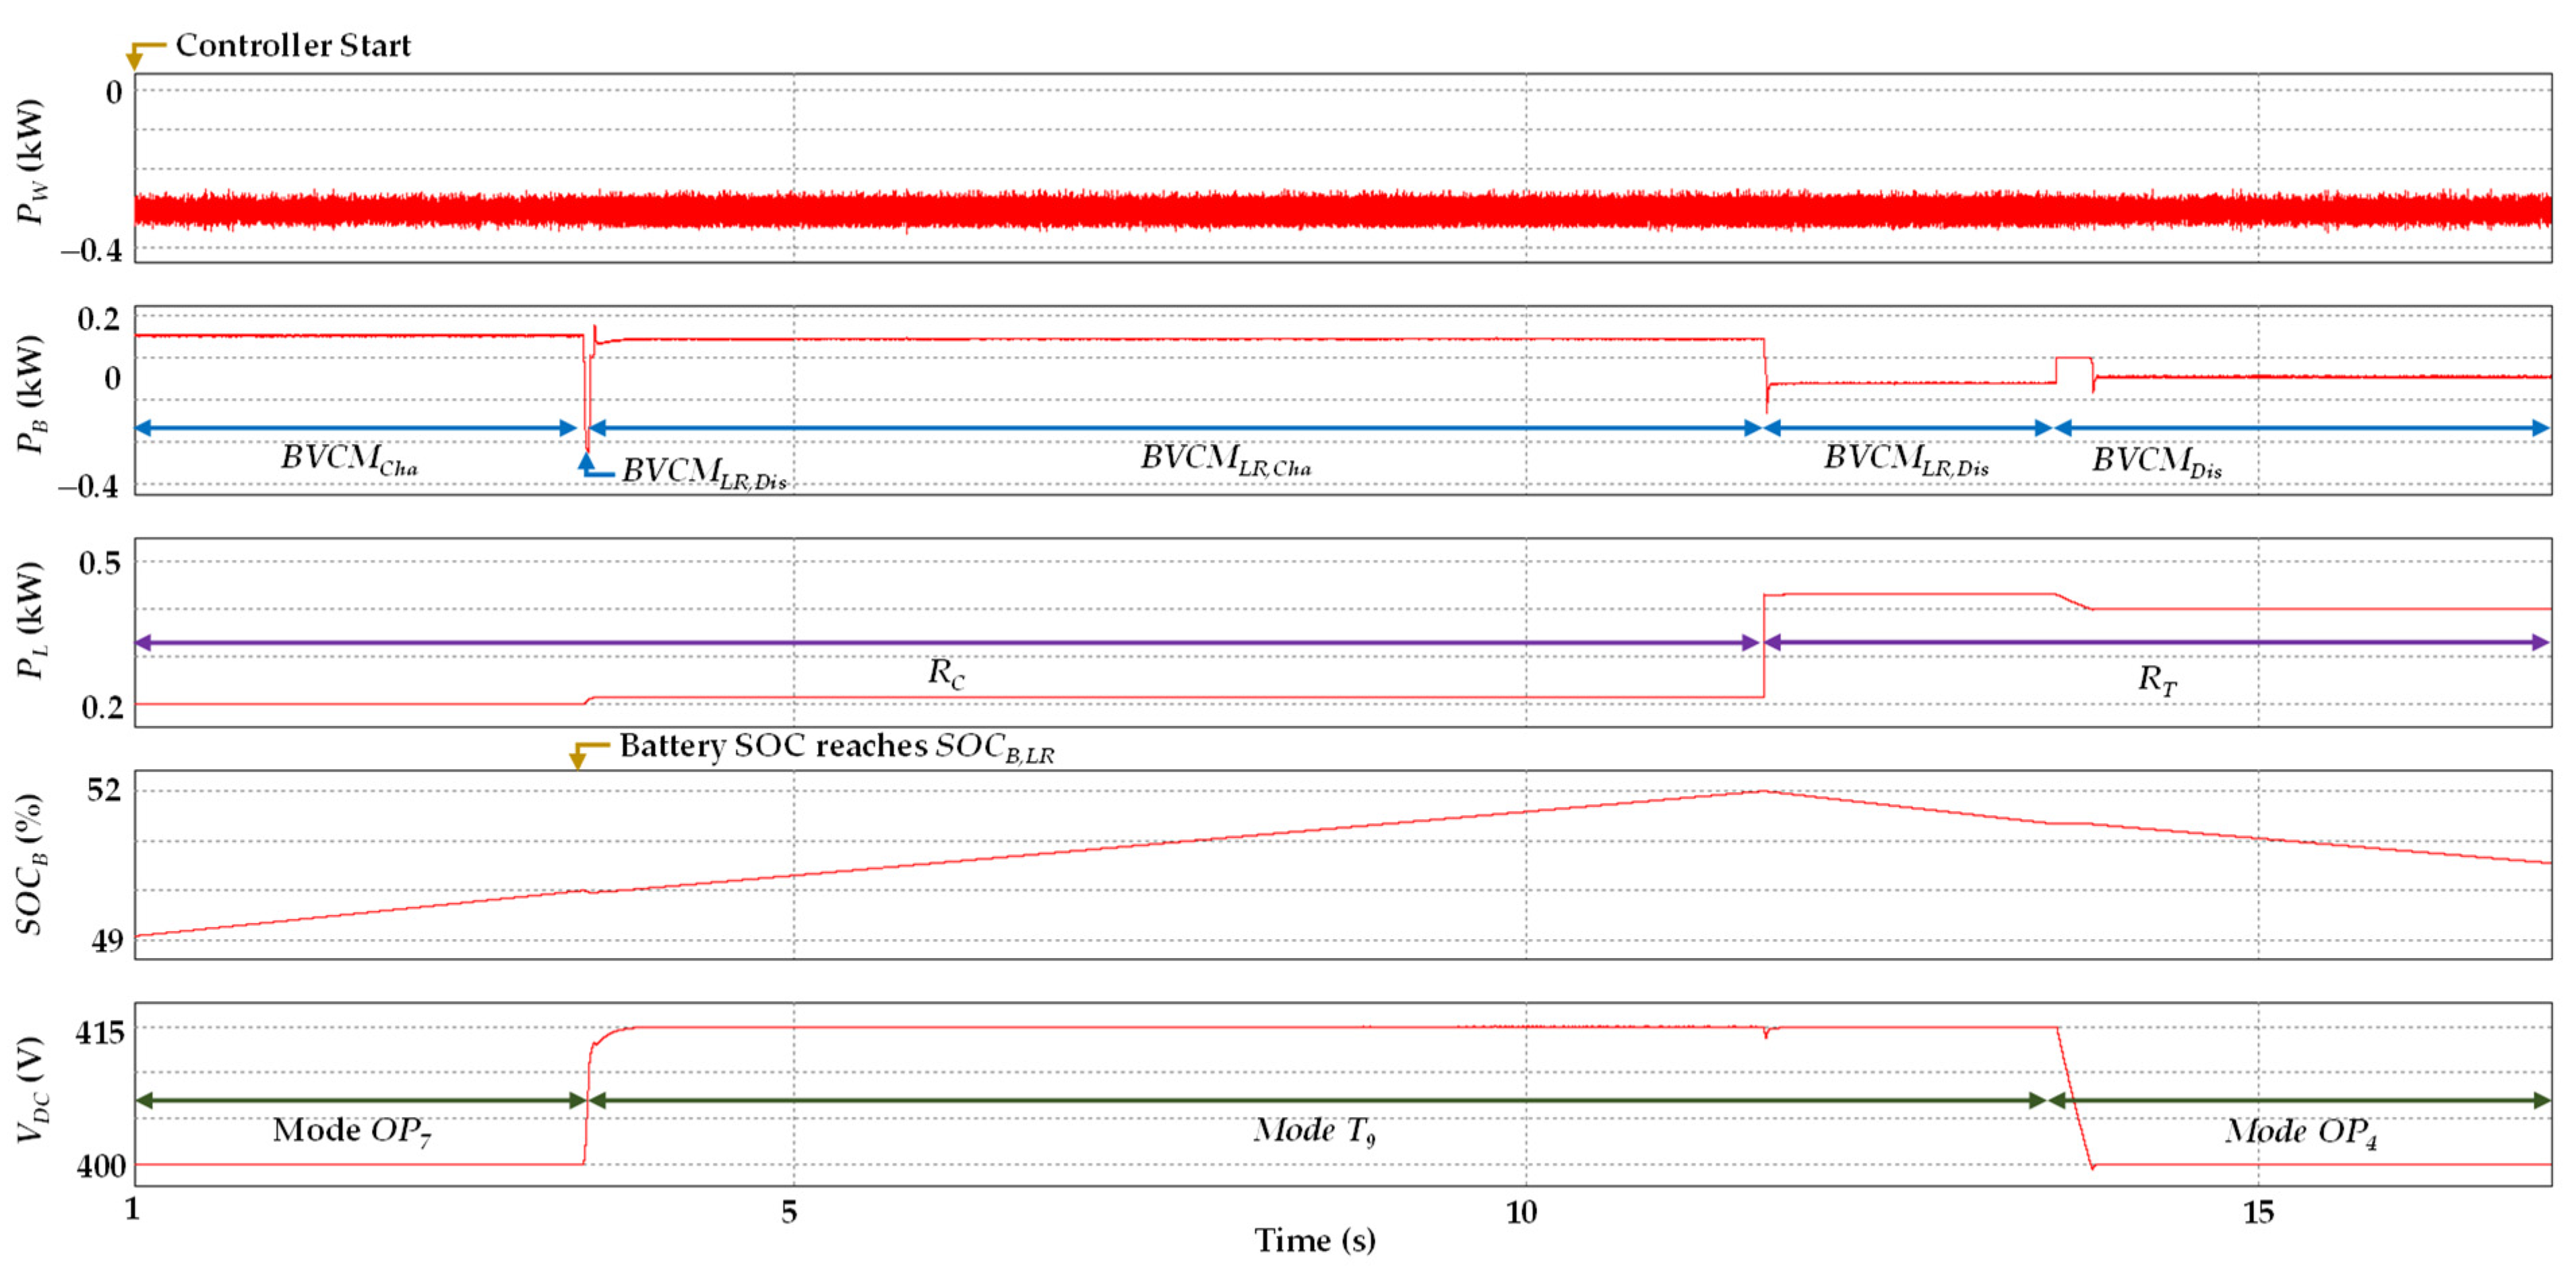Click the RC label in PL plot
Image resolution: width=2576 pixels, height=1276 pixels.
point(945,673)
